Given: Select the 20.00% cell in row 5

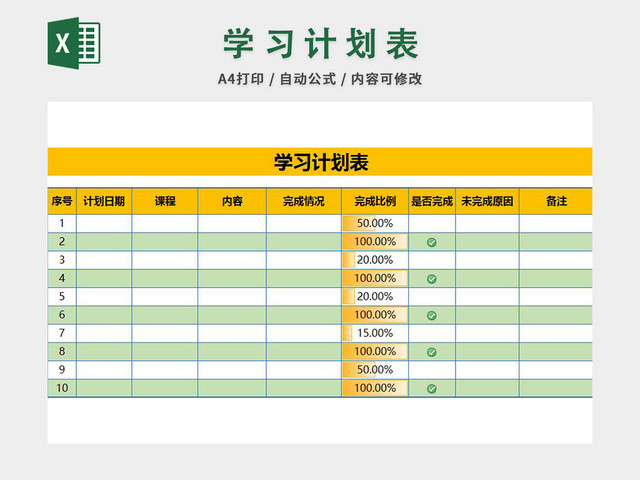Looking at the screenshot, I should coord(375,297).
